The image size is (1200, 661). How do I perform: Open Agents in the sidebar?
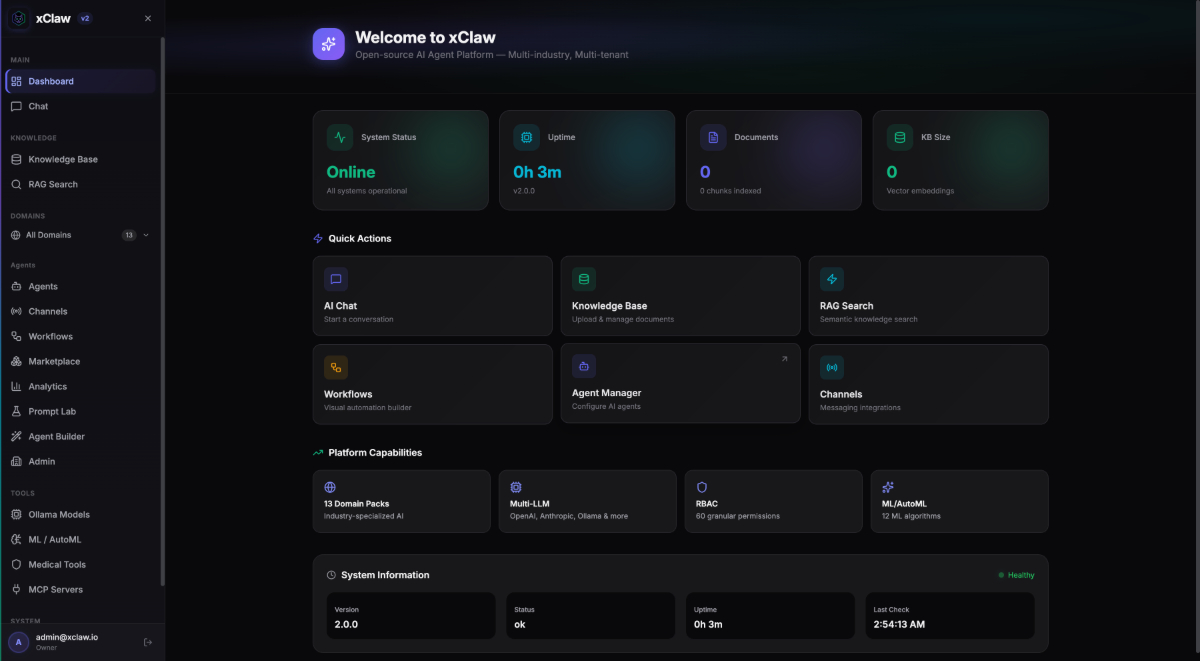pos(80,286)
